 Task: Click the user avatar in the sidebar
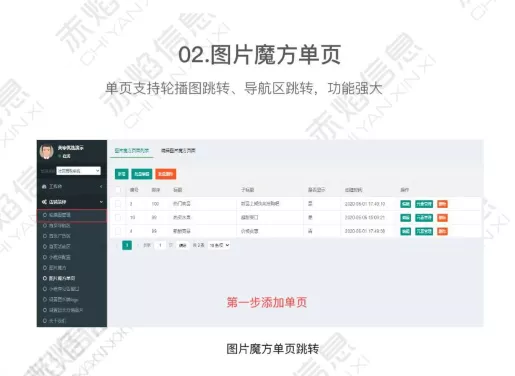point(47,152)
